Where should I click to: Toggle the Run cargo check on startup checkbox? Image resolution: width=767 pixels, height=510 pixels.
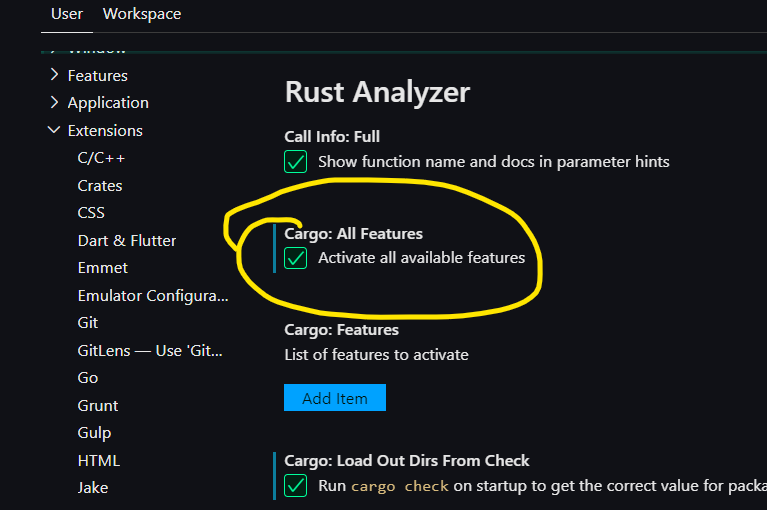[x=296, y=486]
